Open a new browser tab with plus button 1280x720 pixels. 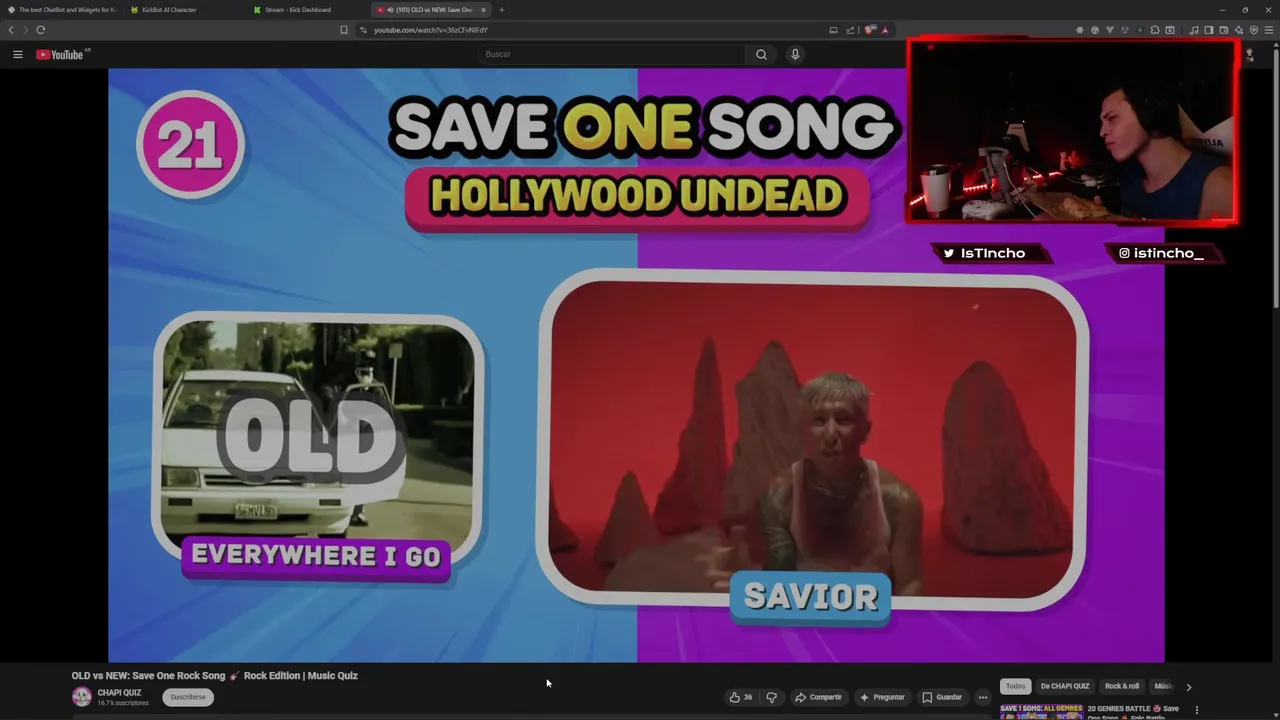coord(502,10)
